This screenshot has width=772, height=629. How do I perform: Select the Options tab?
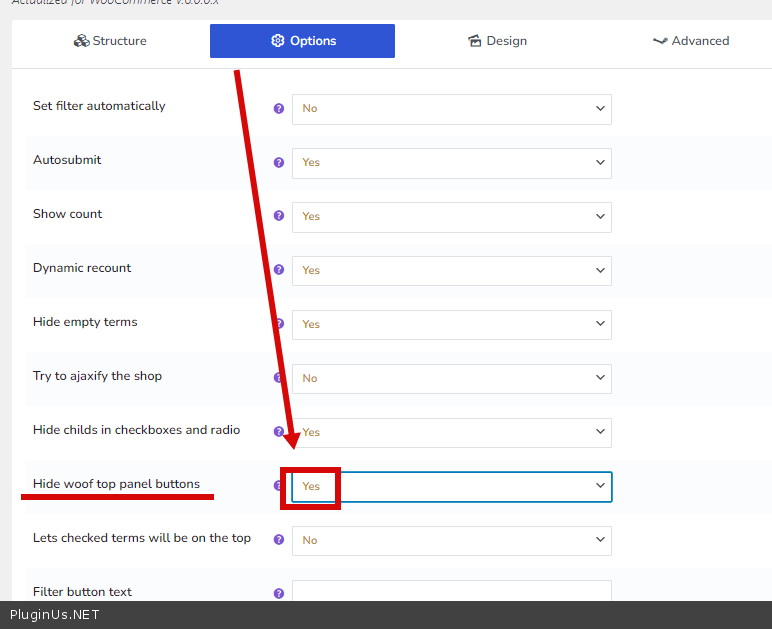302,41
